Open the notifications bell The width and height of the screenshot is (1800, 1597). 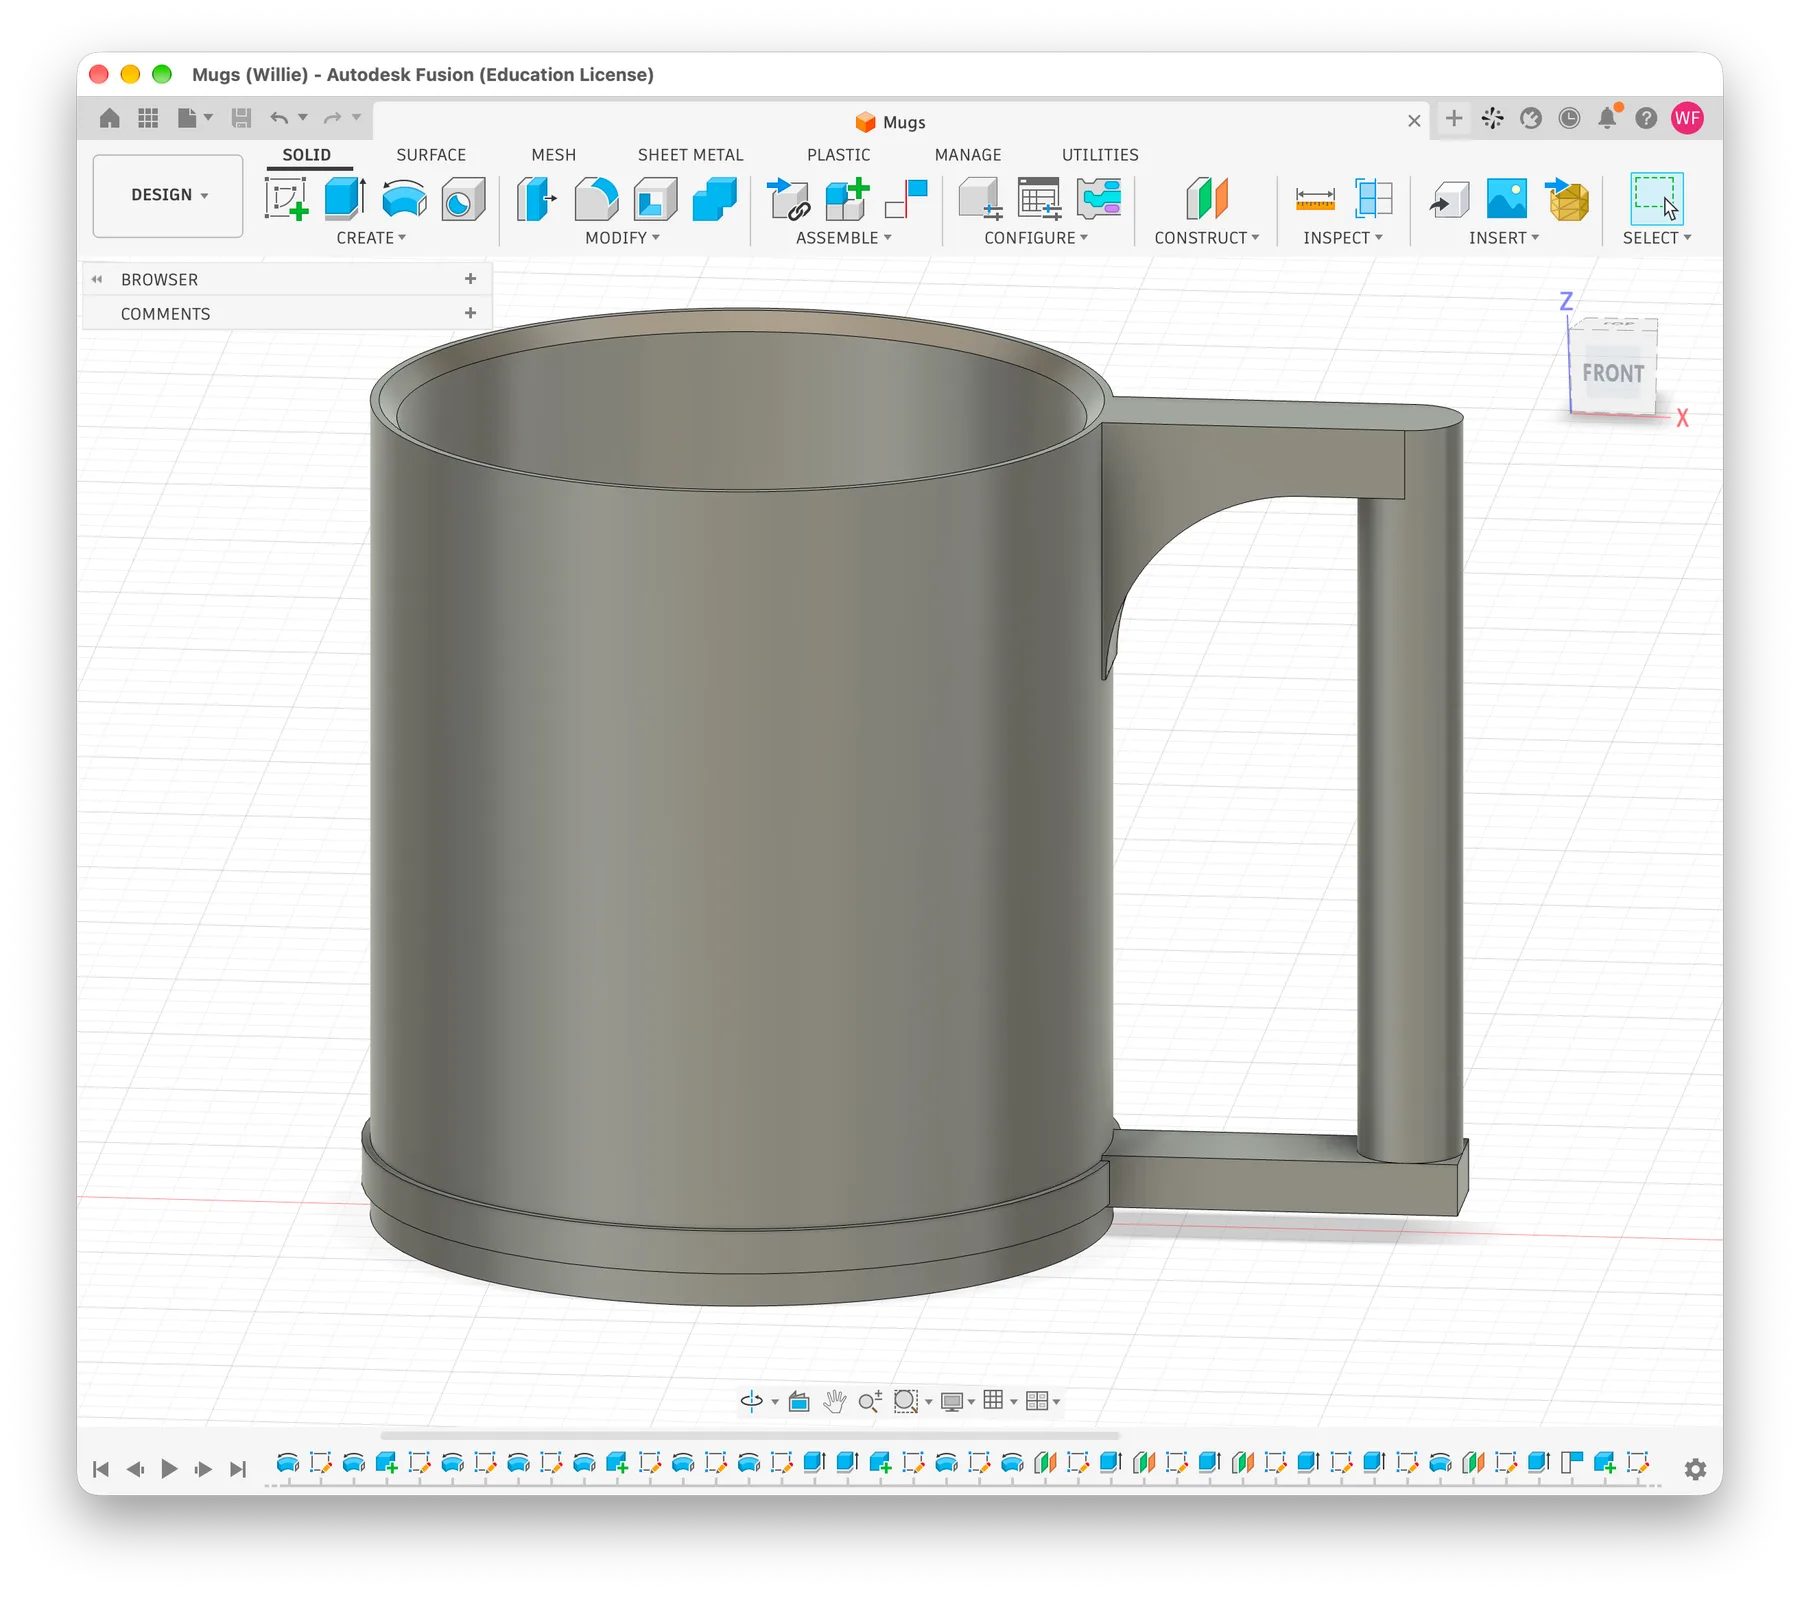1607,118
